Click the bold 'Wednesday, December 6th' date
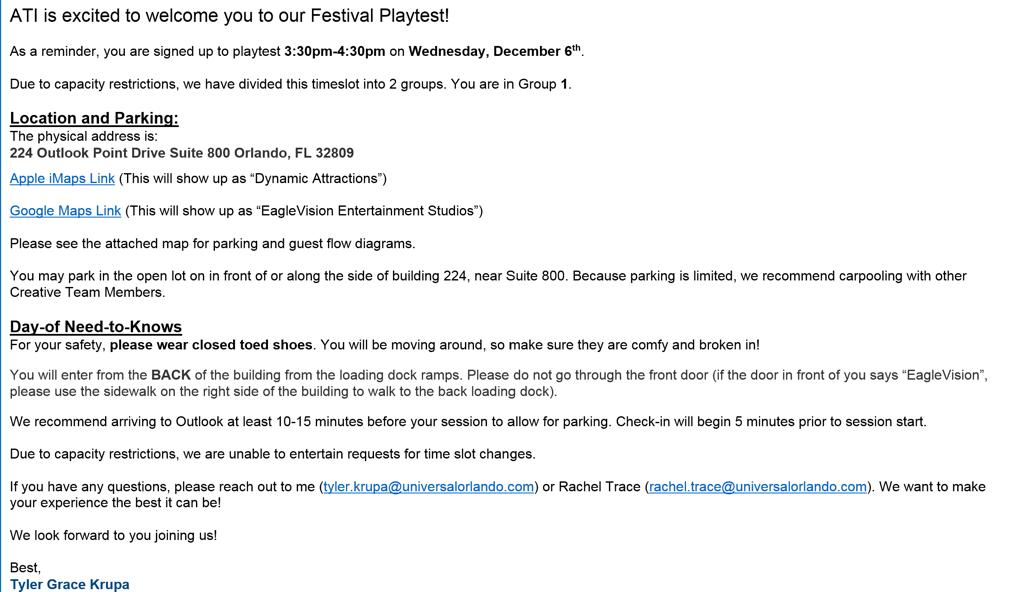The image size is (1017, 592). 494,51
